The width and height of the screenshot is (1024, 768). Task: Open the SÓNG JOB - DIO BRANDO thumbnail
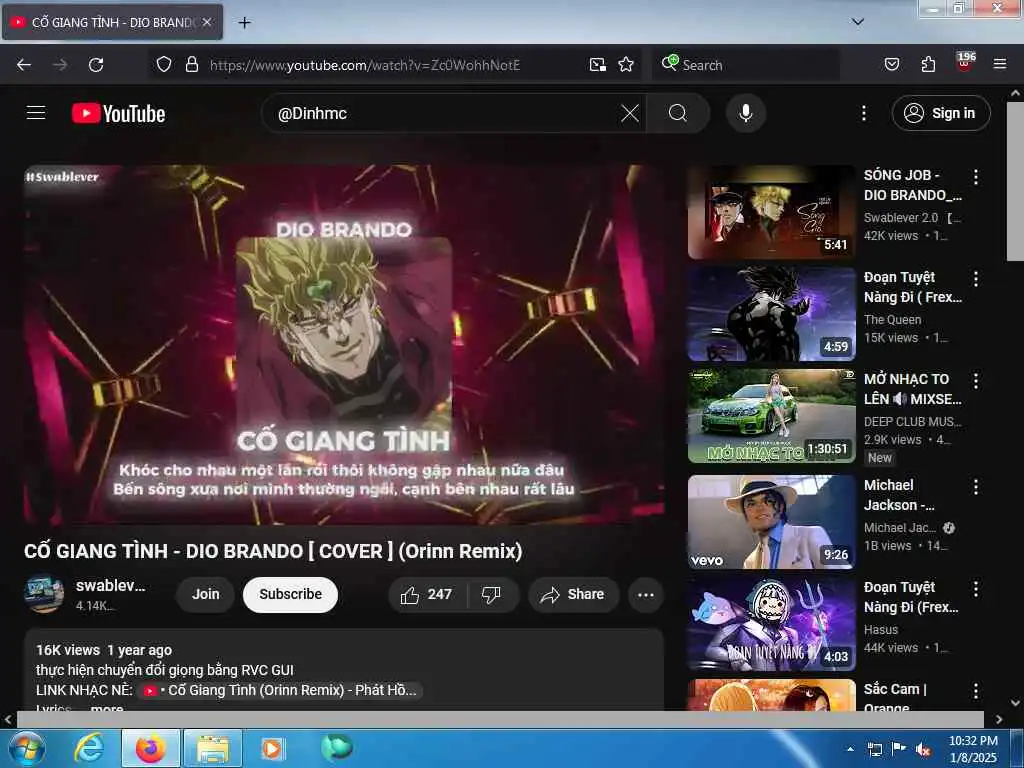(x=771, y=212)
